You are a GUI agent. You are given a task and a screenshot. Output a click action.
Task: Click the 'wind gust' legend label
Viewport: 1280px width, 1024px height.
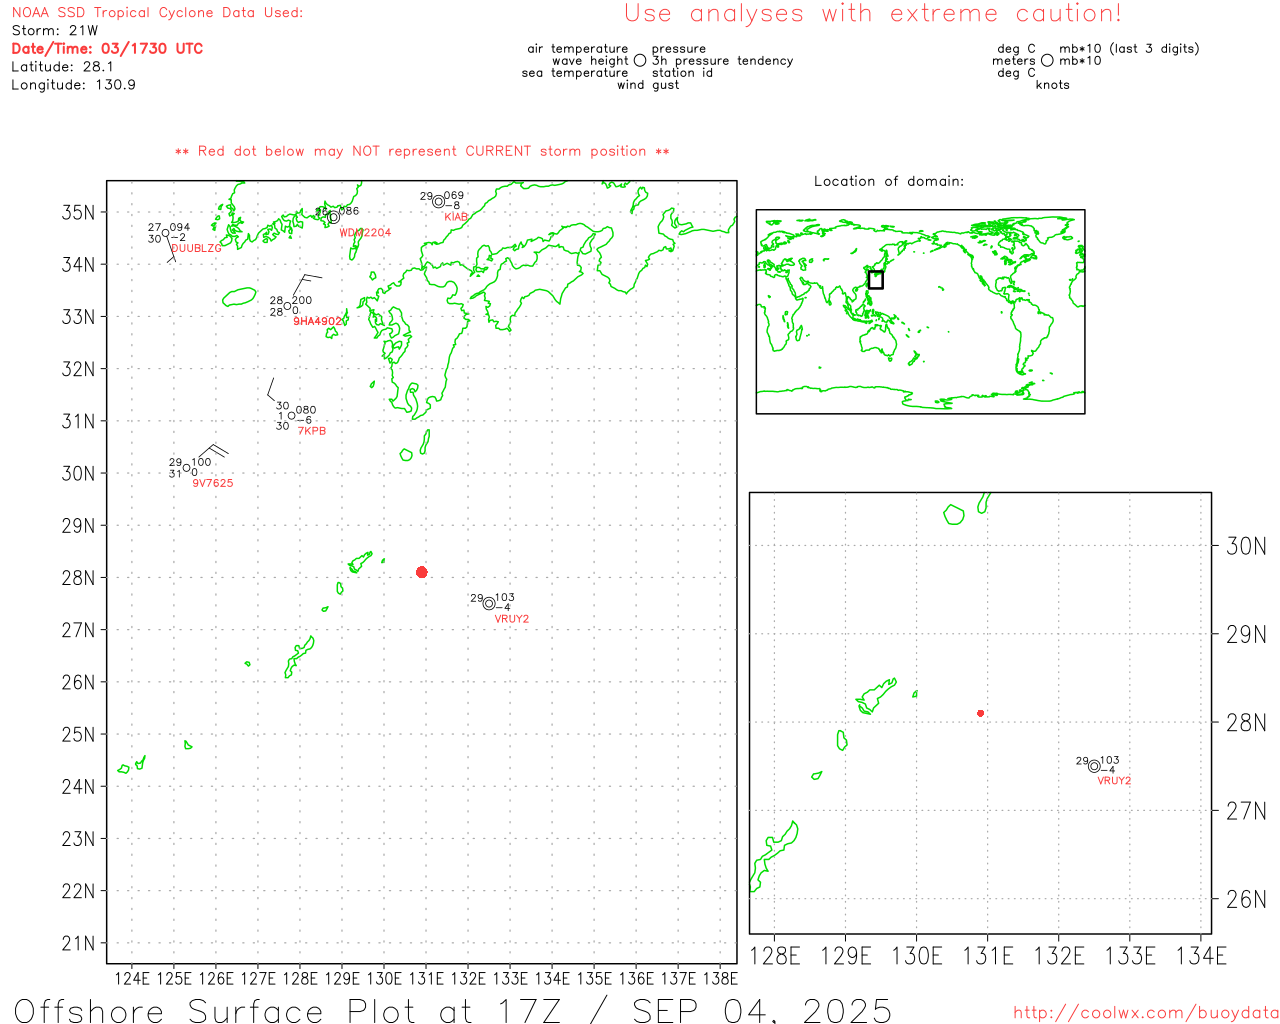point(648,85)
